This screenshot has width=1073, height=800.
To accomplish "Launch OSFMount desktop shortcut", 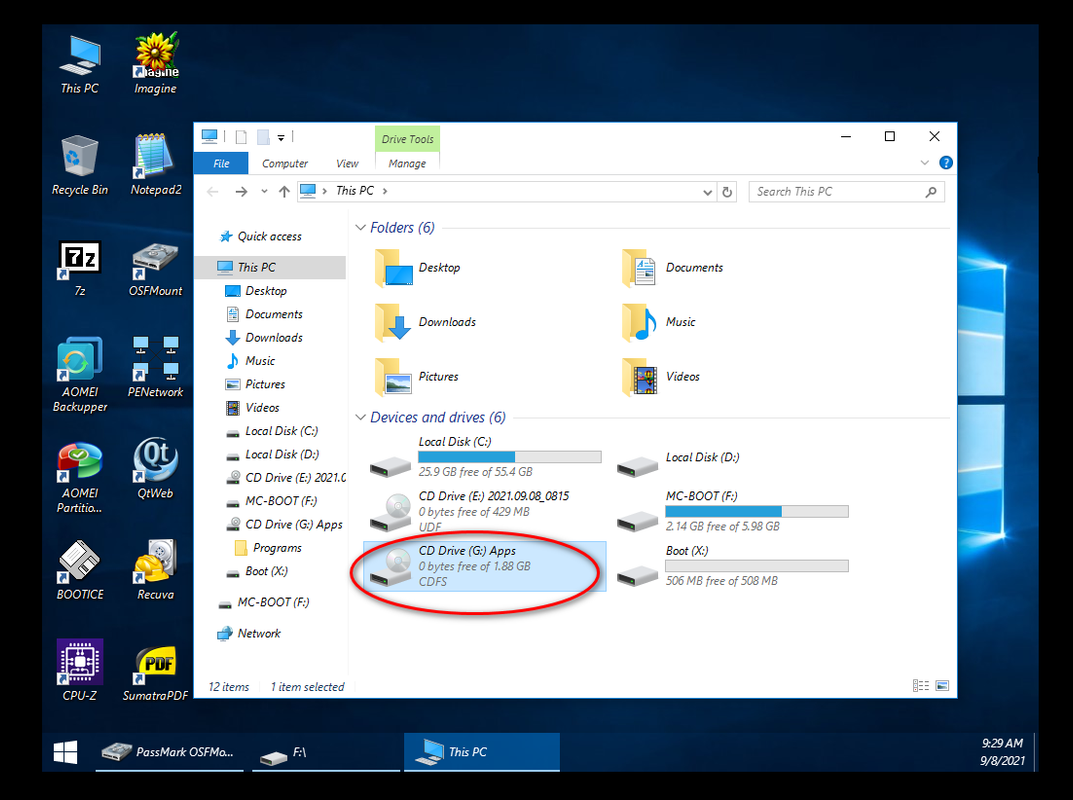I will click(x=155, y=268).
